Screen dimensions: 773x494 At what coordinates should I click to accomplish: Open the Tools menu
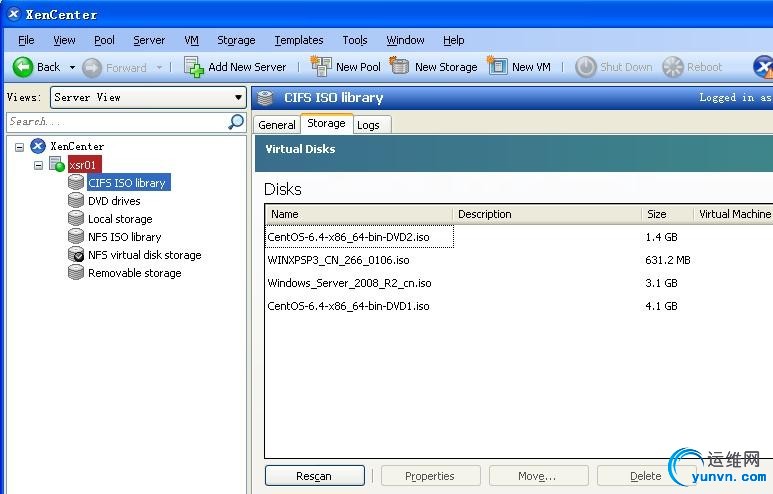point(355,40)
